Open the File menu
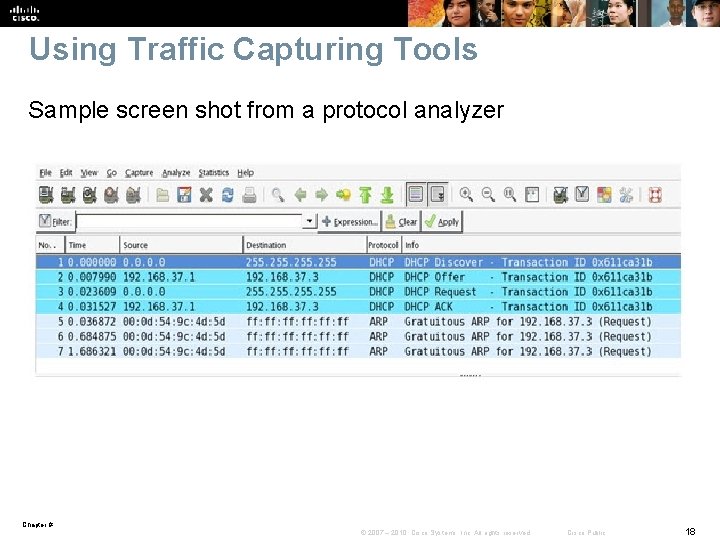Viewport: 720px width, 540px height. point(45,173)
